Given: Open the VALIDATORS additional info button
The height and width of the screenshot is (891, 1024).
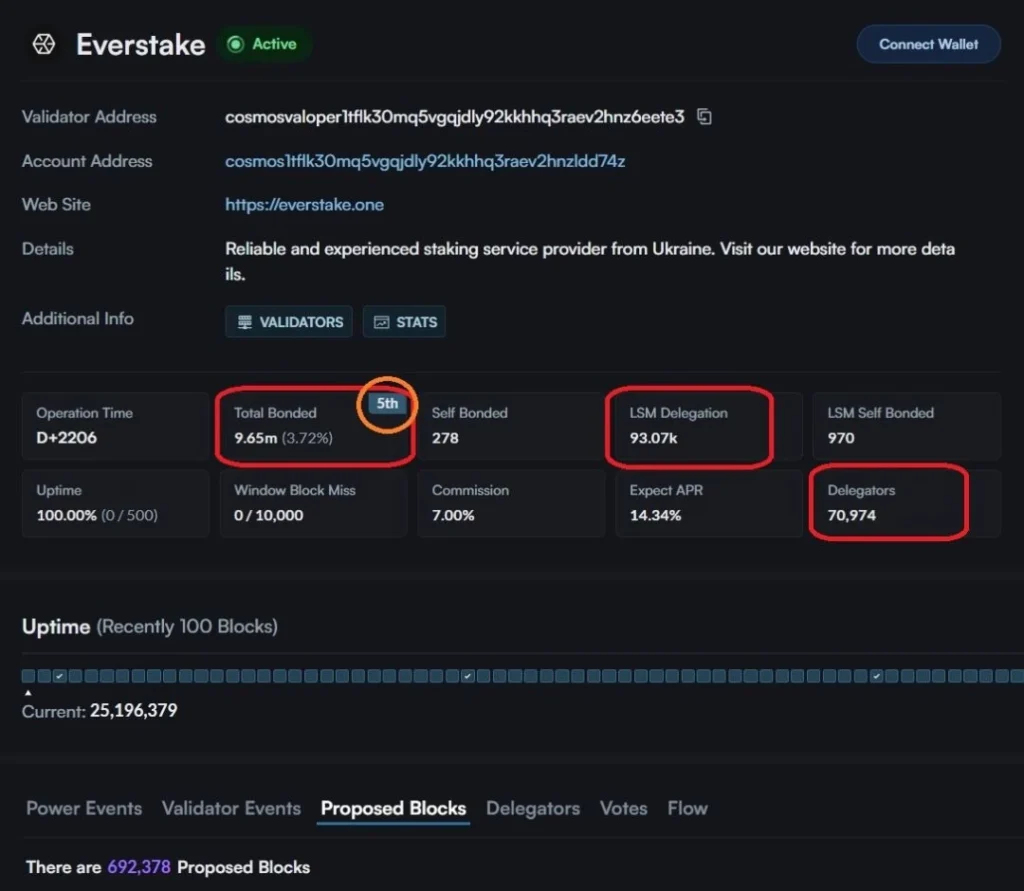Looking at the screenshot, I should [x=289, y=322].
